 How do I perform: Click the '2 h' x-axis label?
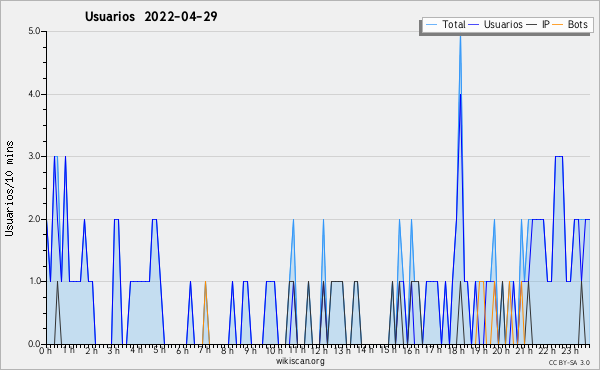tap(91, 350)
